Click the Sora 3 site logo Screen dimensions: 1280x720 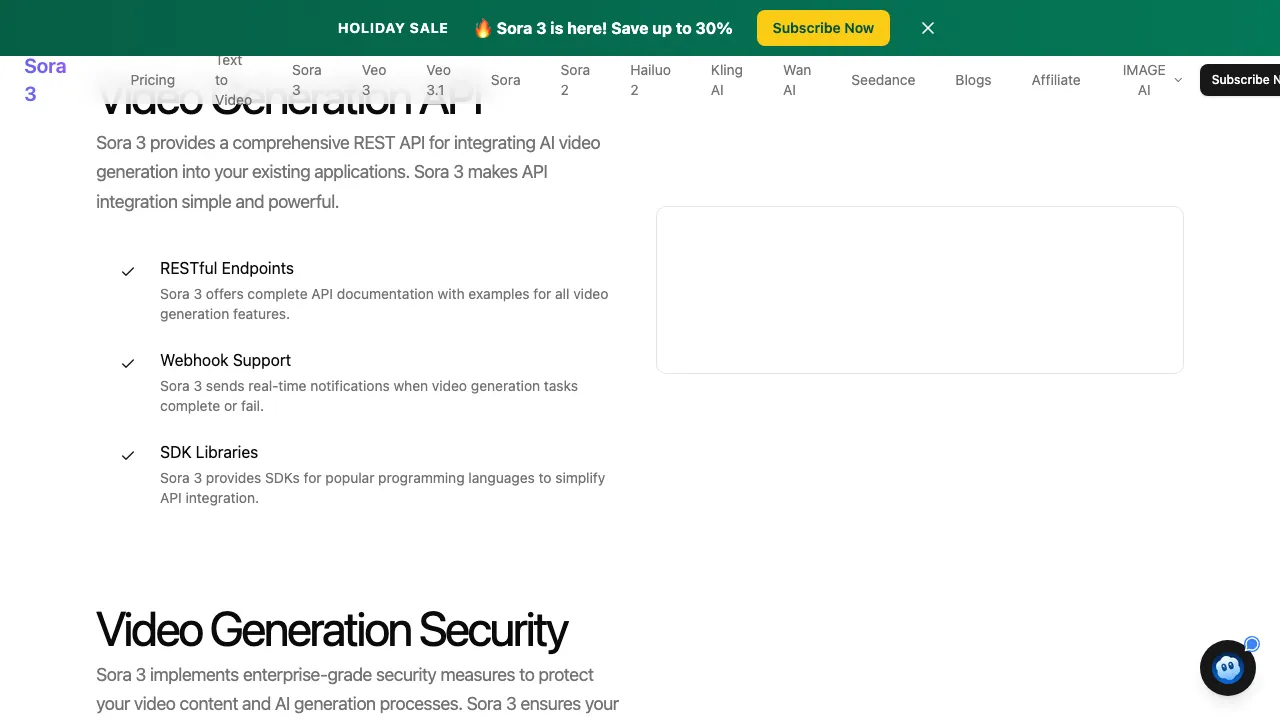click(45, 80)
